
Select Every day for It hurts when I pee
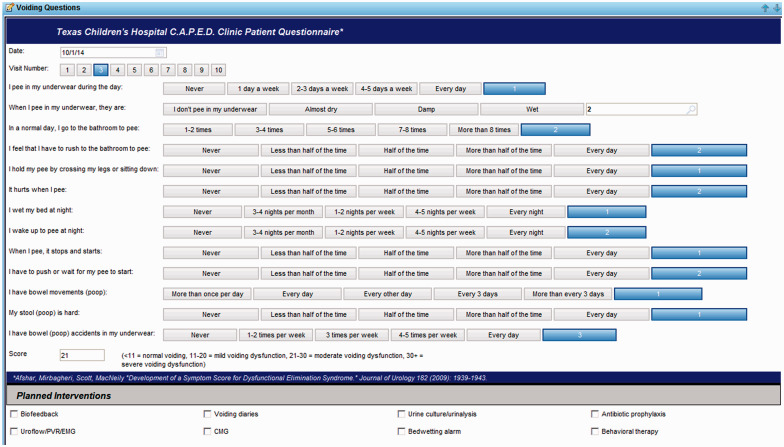[x=602, y=191]
